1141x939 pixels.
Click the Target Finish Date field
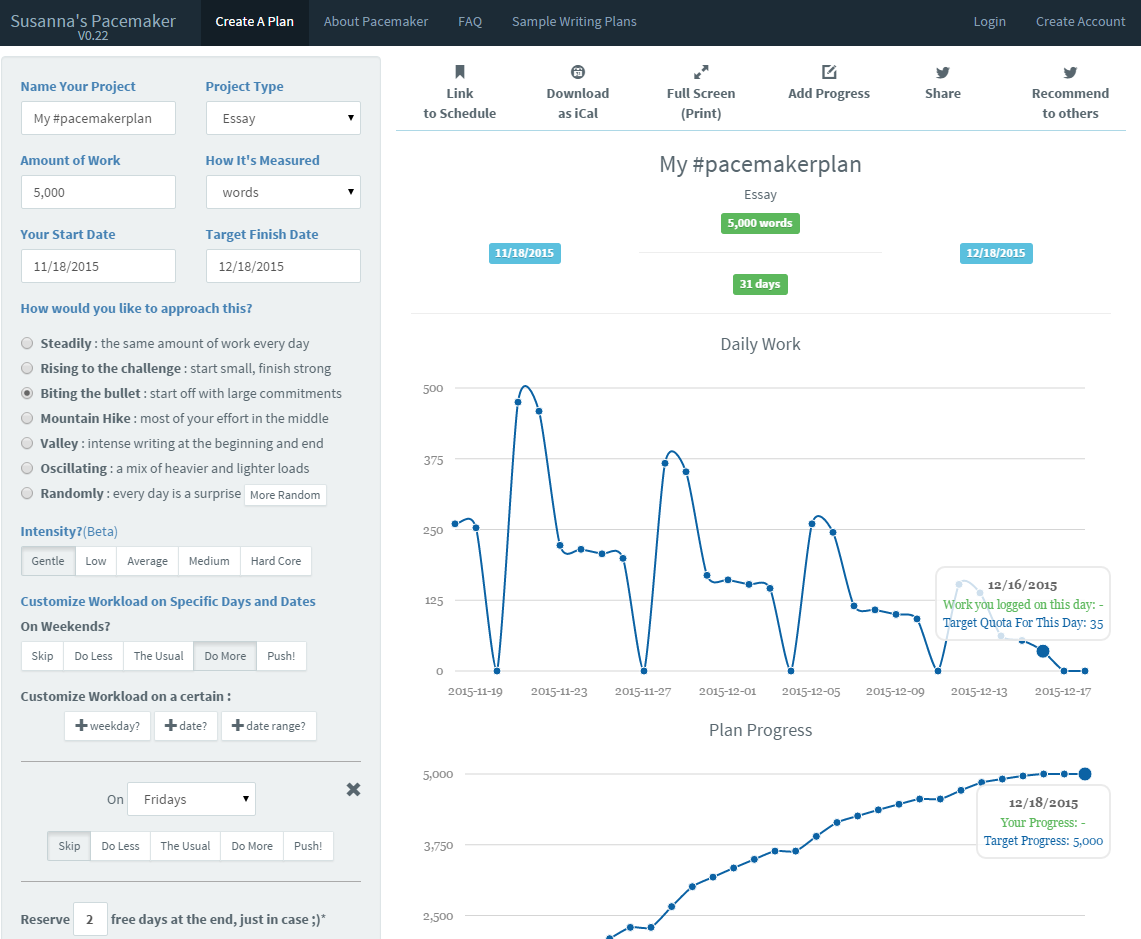pos(283,266)
